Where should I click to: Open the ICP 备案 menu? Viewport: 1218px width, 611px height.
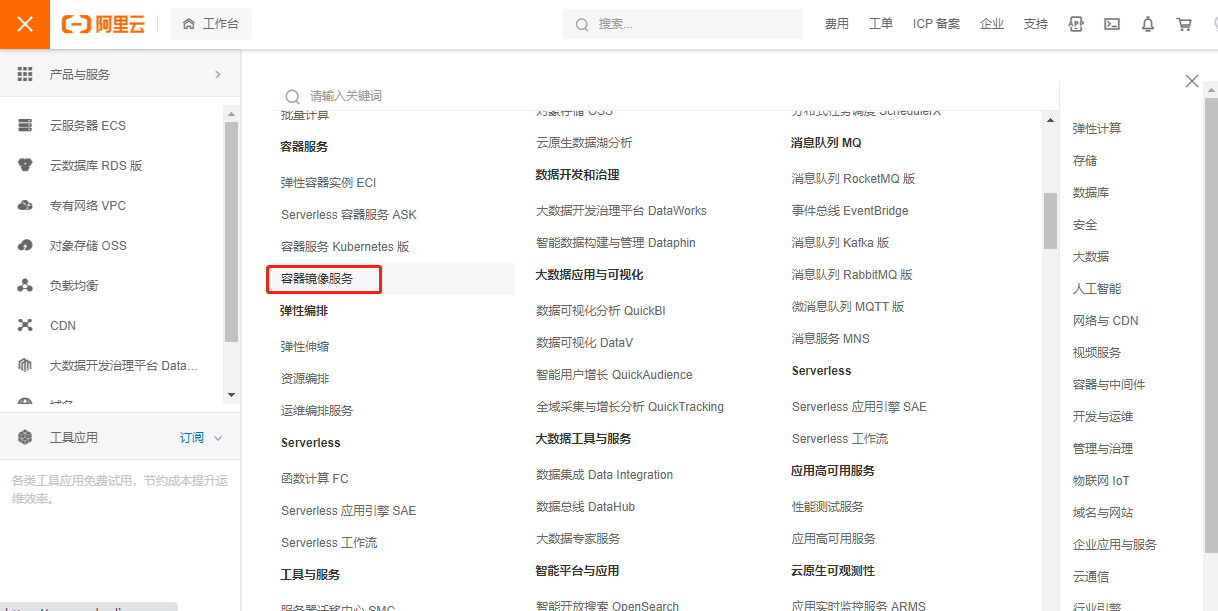(x=936, y=24)
